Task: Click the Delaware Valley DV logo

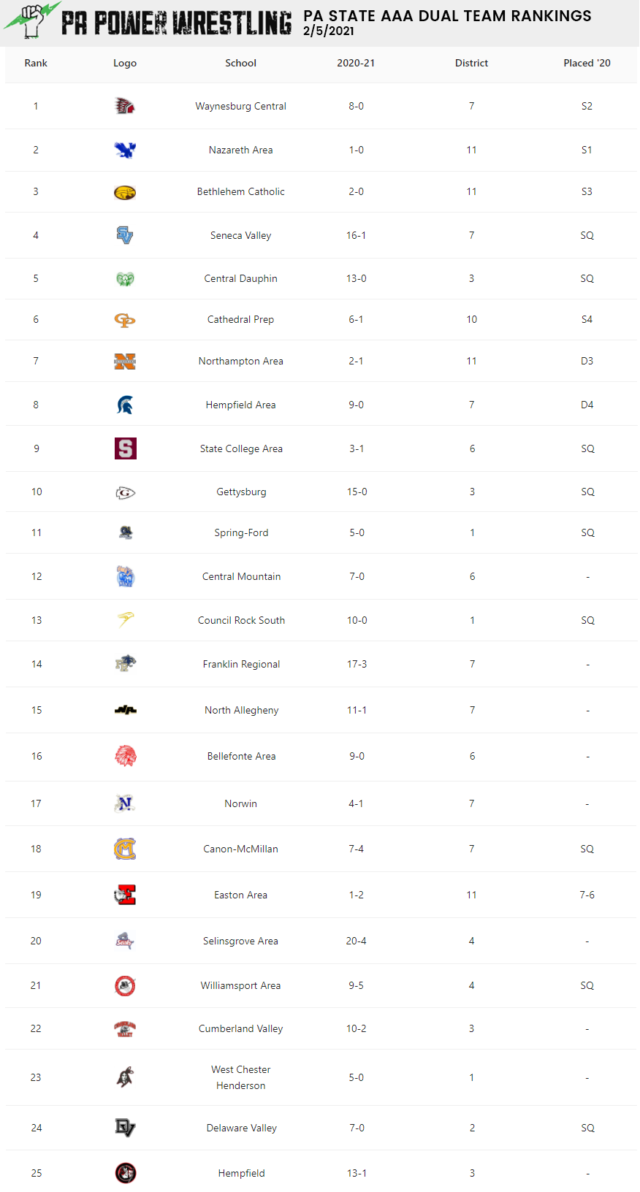Action: pos(125,1128)
